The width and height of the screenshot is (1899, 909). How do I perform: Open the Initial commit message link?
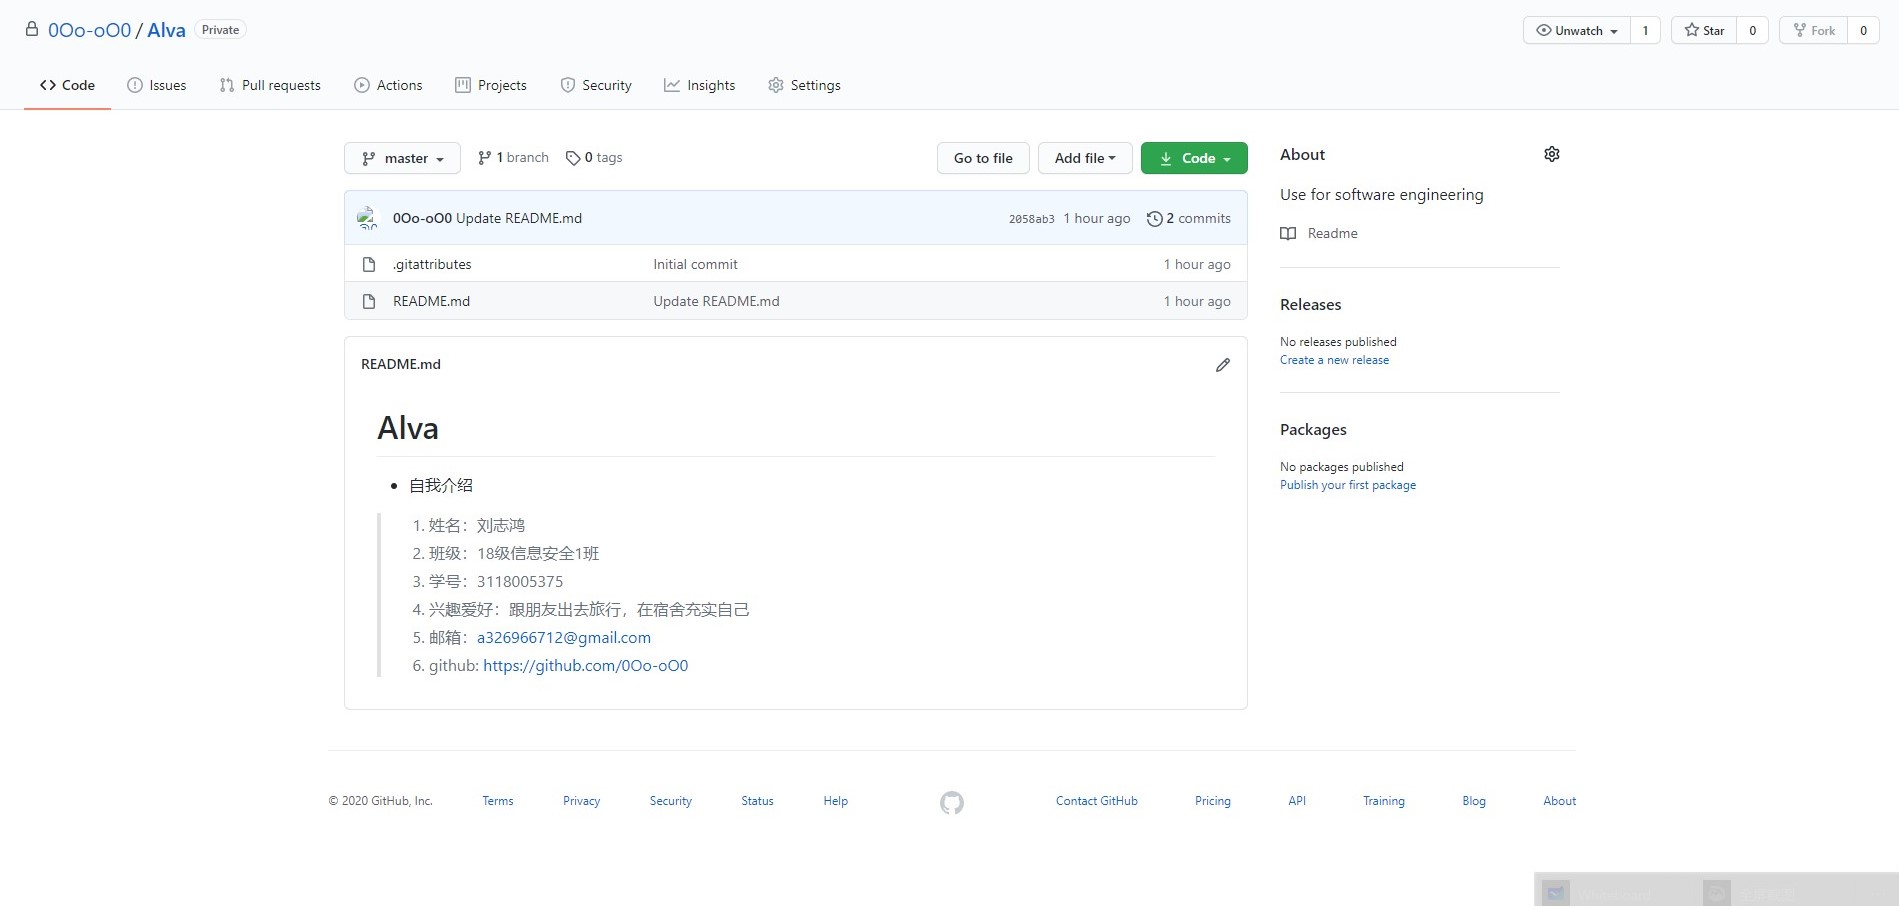tap(695, 264)
